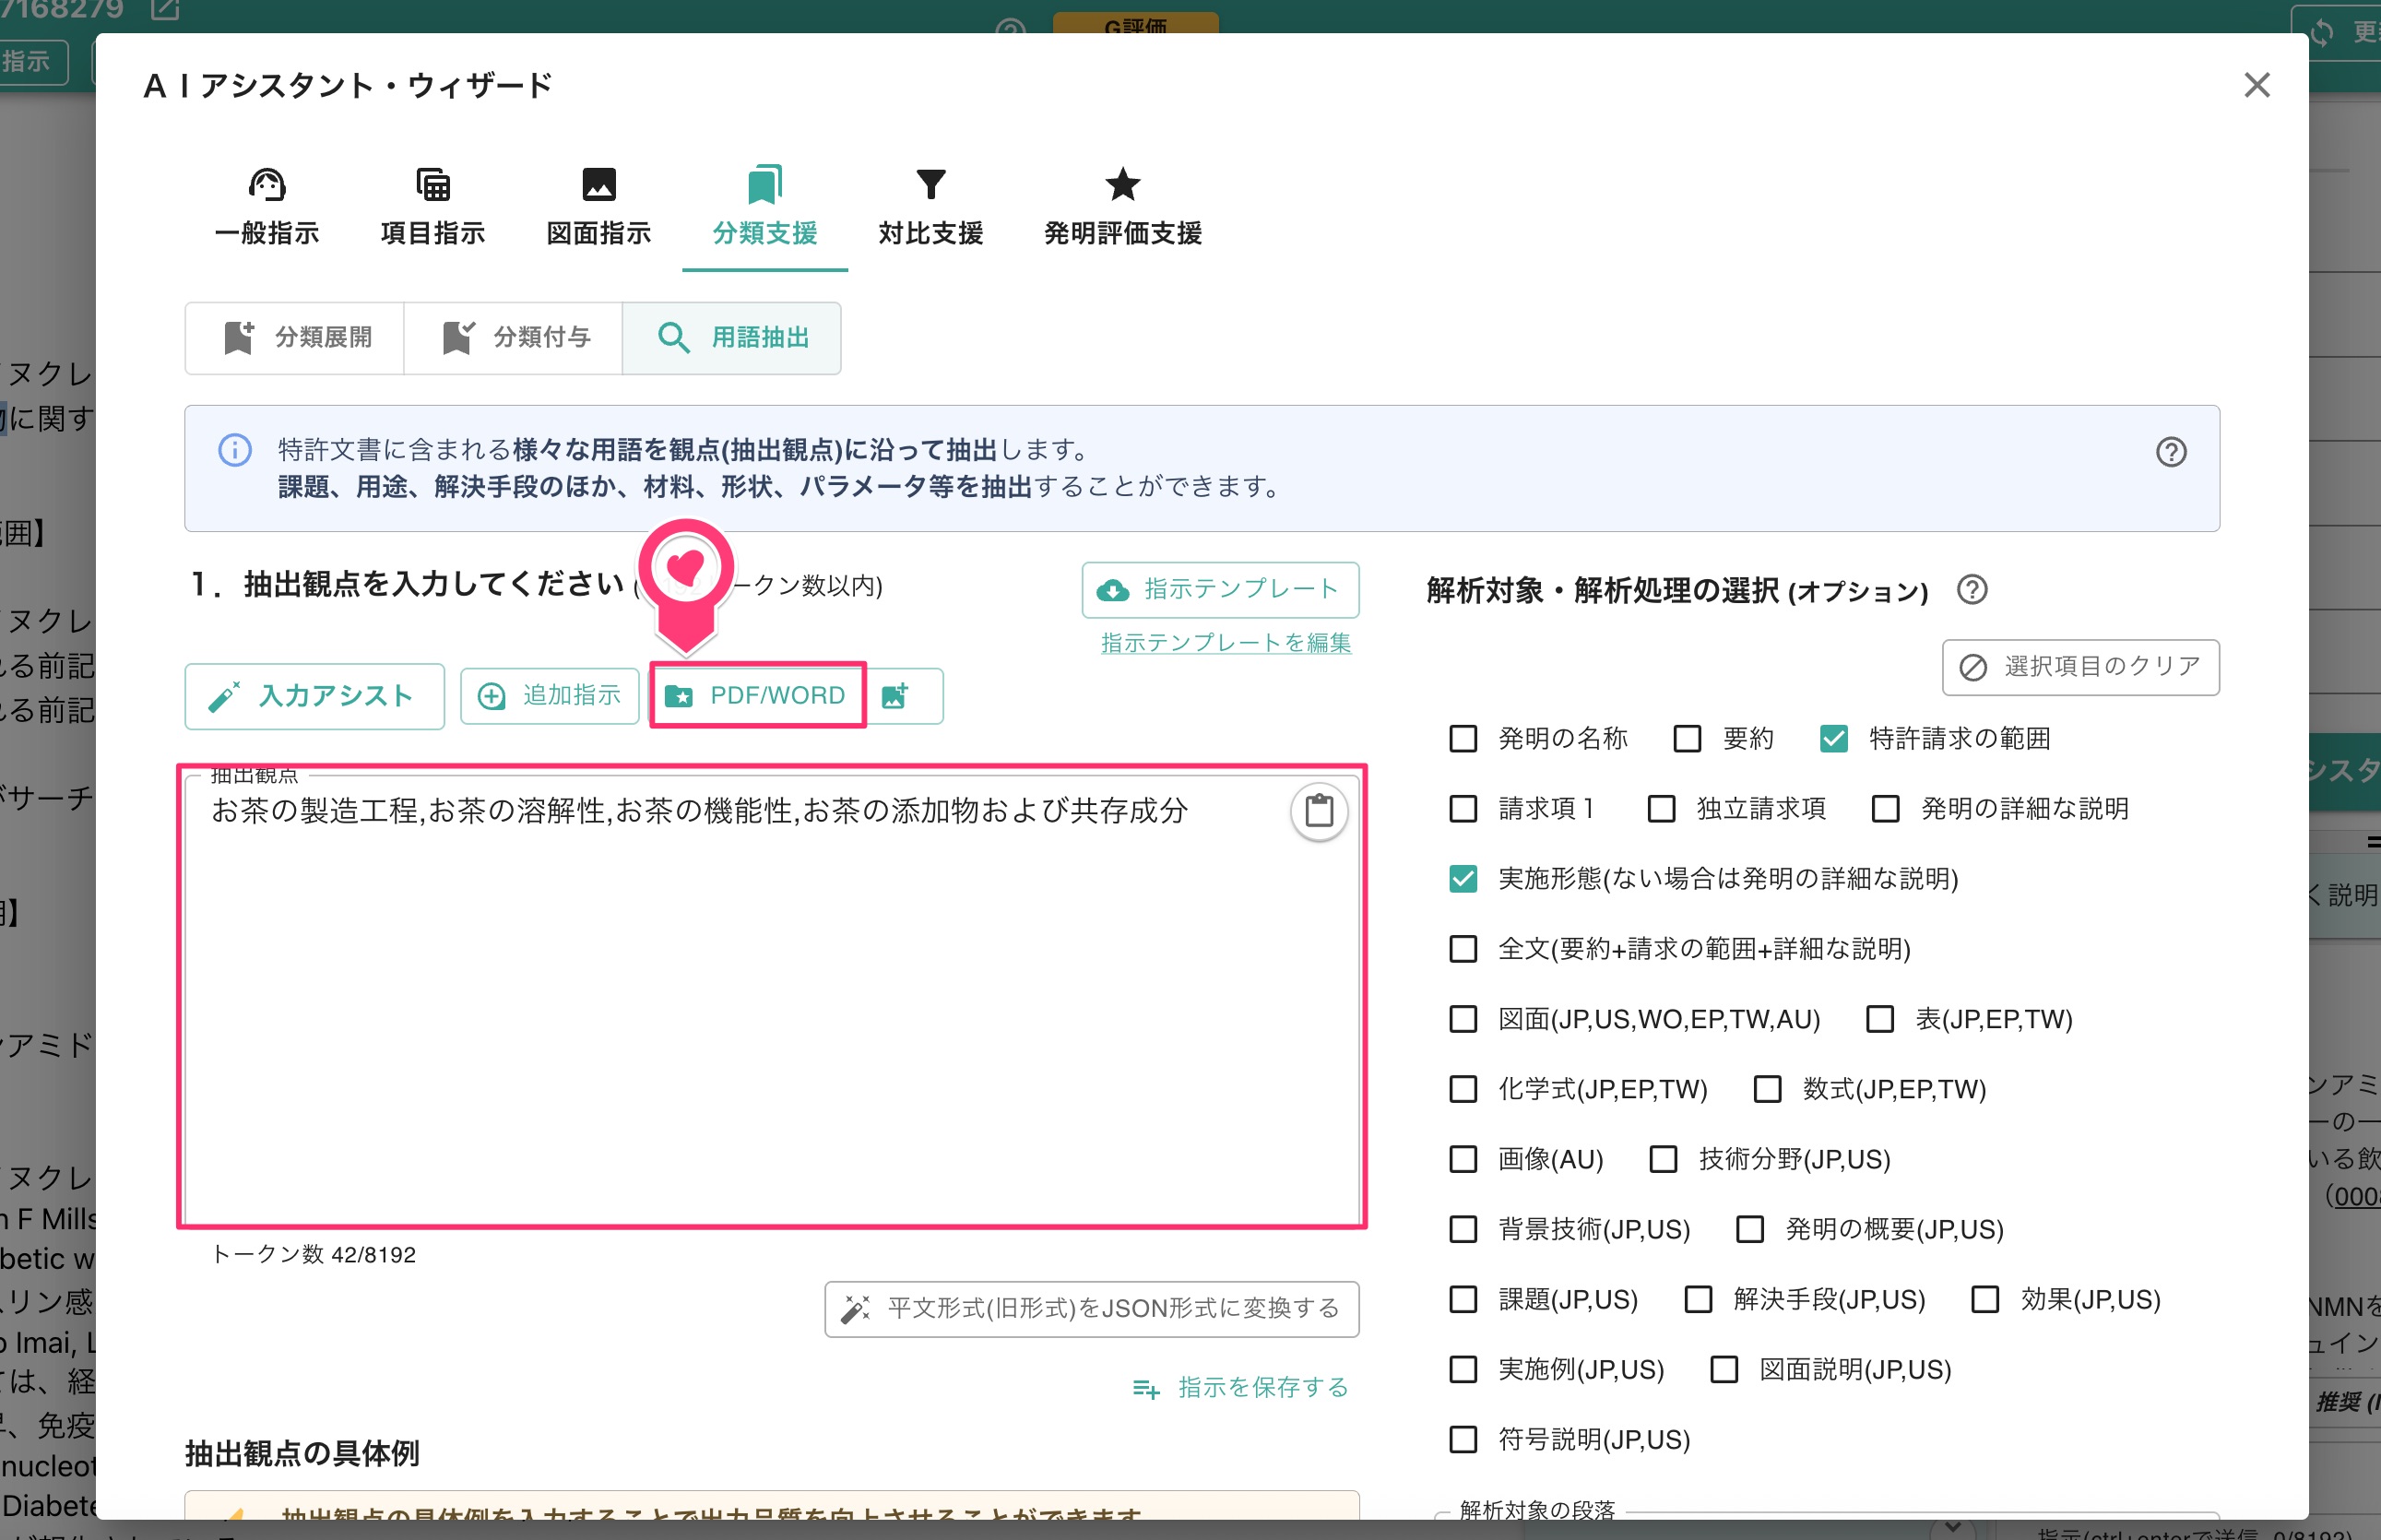Click the picture icon above 図面指示

point(599,184)
